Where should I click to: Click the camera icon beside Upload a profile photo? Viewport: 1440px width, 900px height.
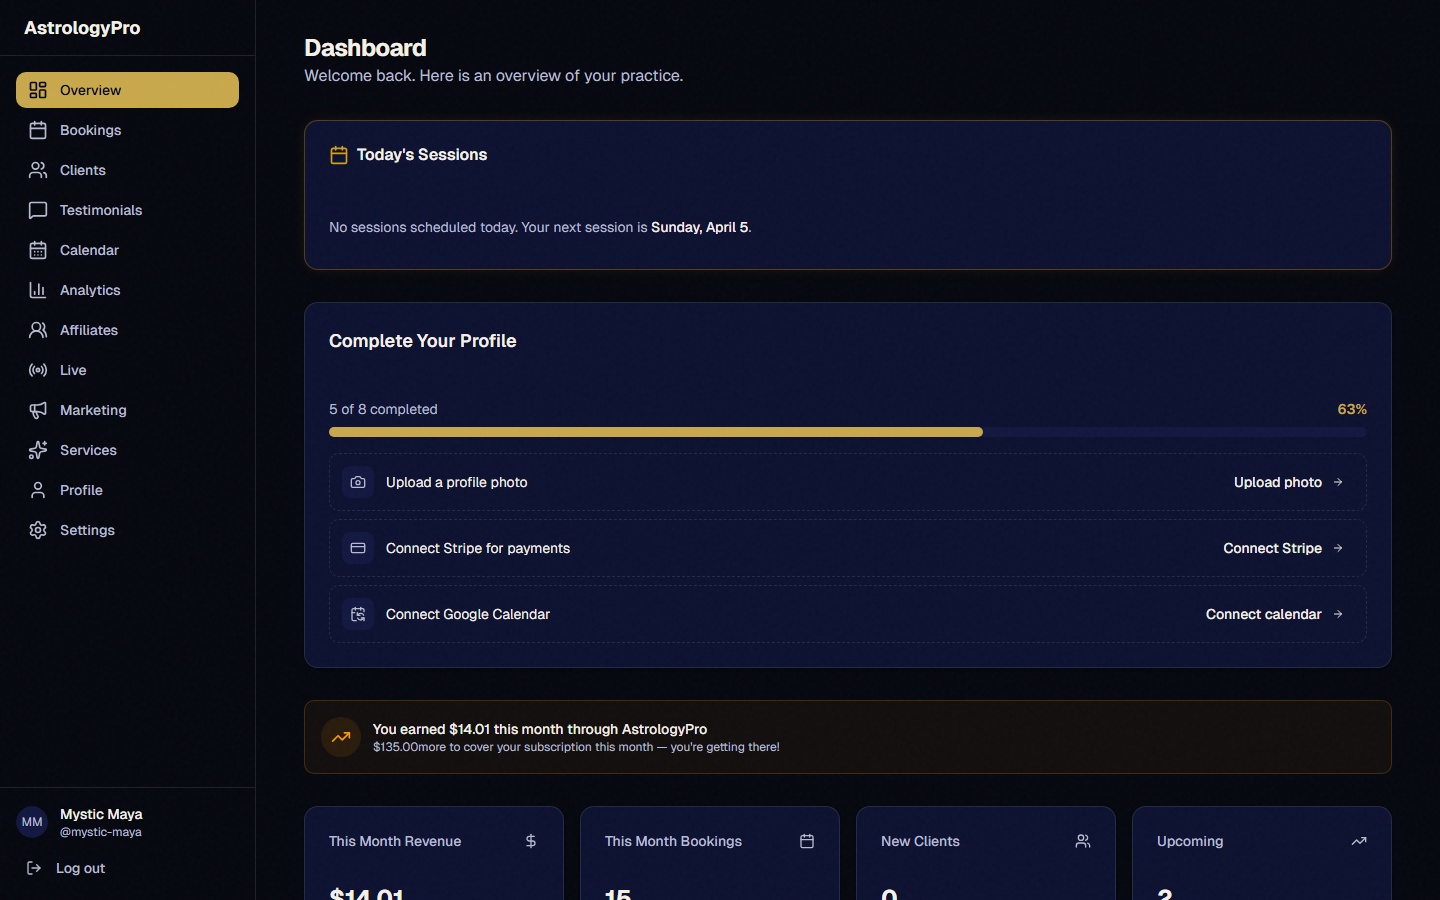pos(358,482)
